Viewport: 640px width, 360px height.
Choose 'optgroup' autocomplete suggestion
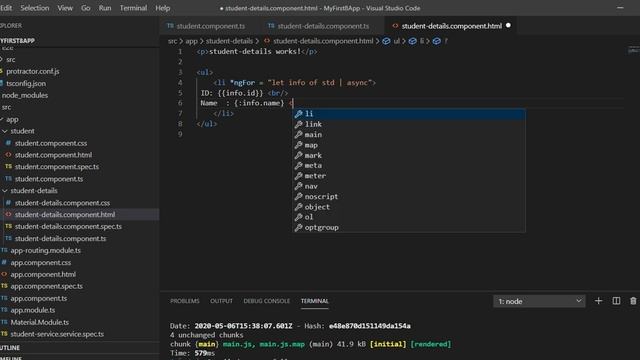tap(409, 227)
